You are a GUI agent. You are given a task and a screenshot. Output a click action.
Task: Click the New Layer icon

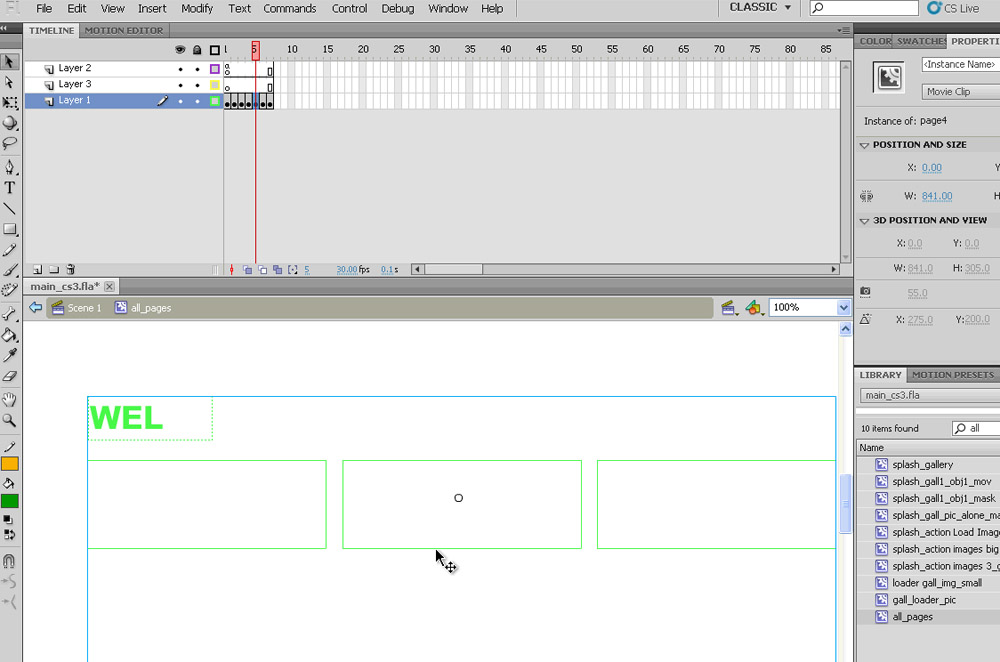37,270
